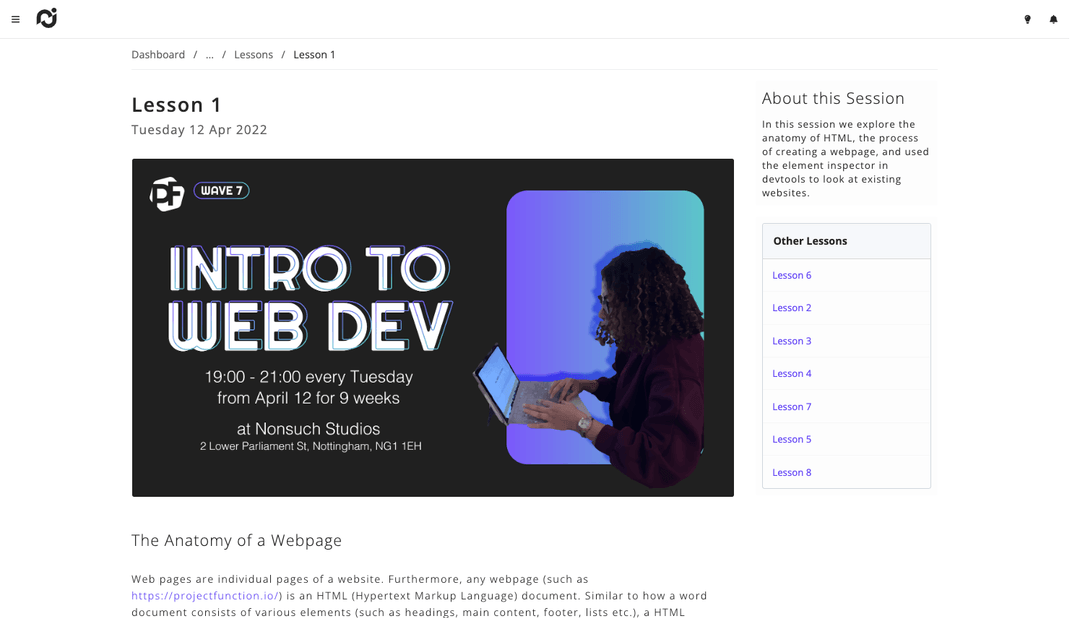The height and width of the screenshot is (618, 1080).
Task: Click the site logo in header
Action: pyautogui.click(x=47, y=19)
